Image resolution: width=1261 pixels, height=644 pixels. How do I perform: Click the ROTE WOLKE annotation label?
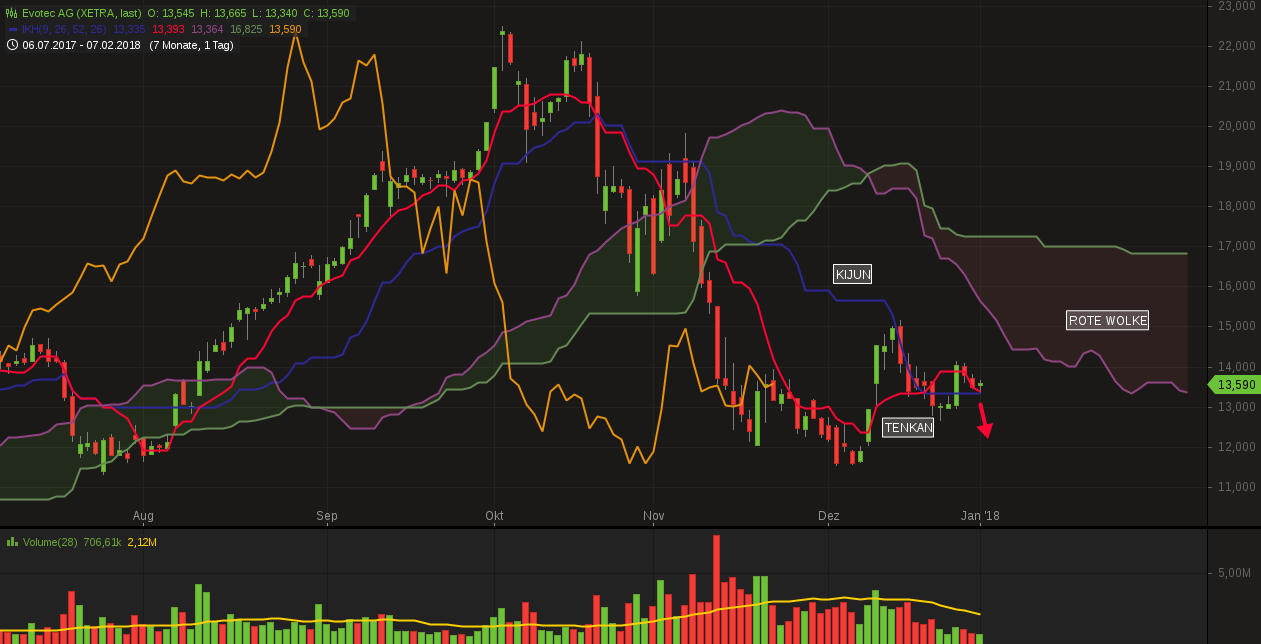(1108, 320)
